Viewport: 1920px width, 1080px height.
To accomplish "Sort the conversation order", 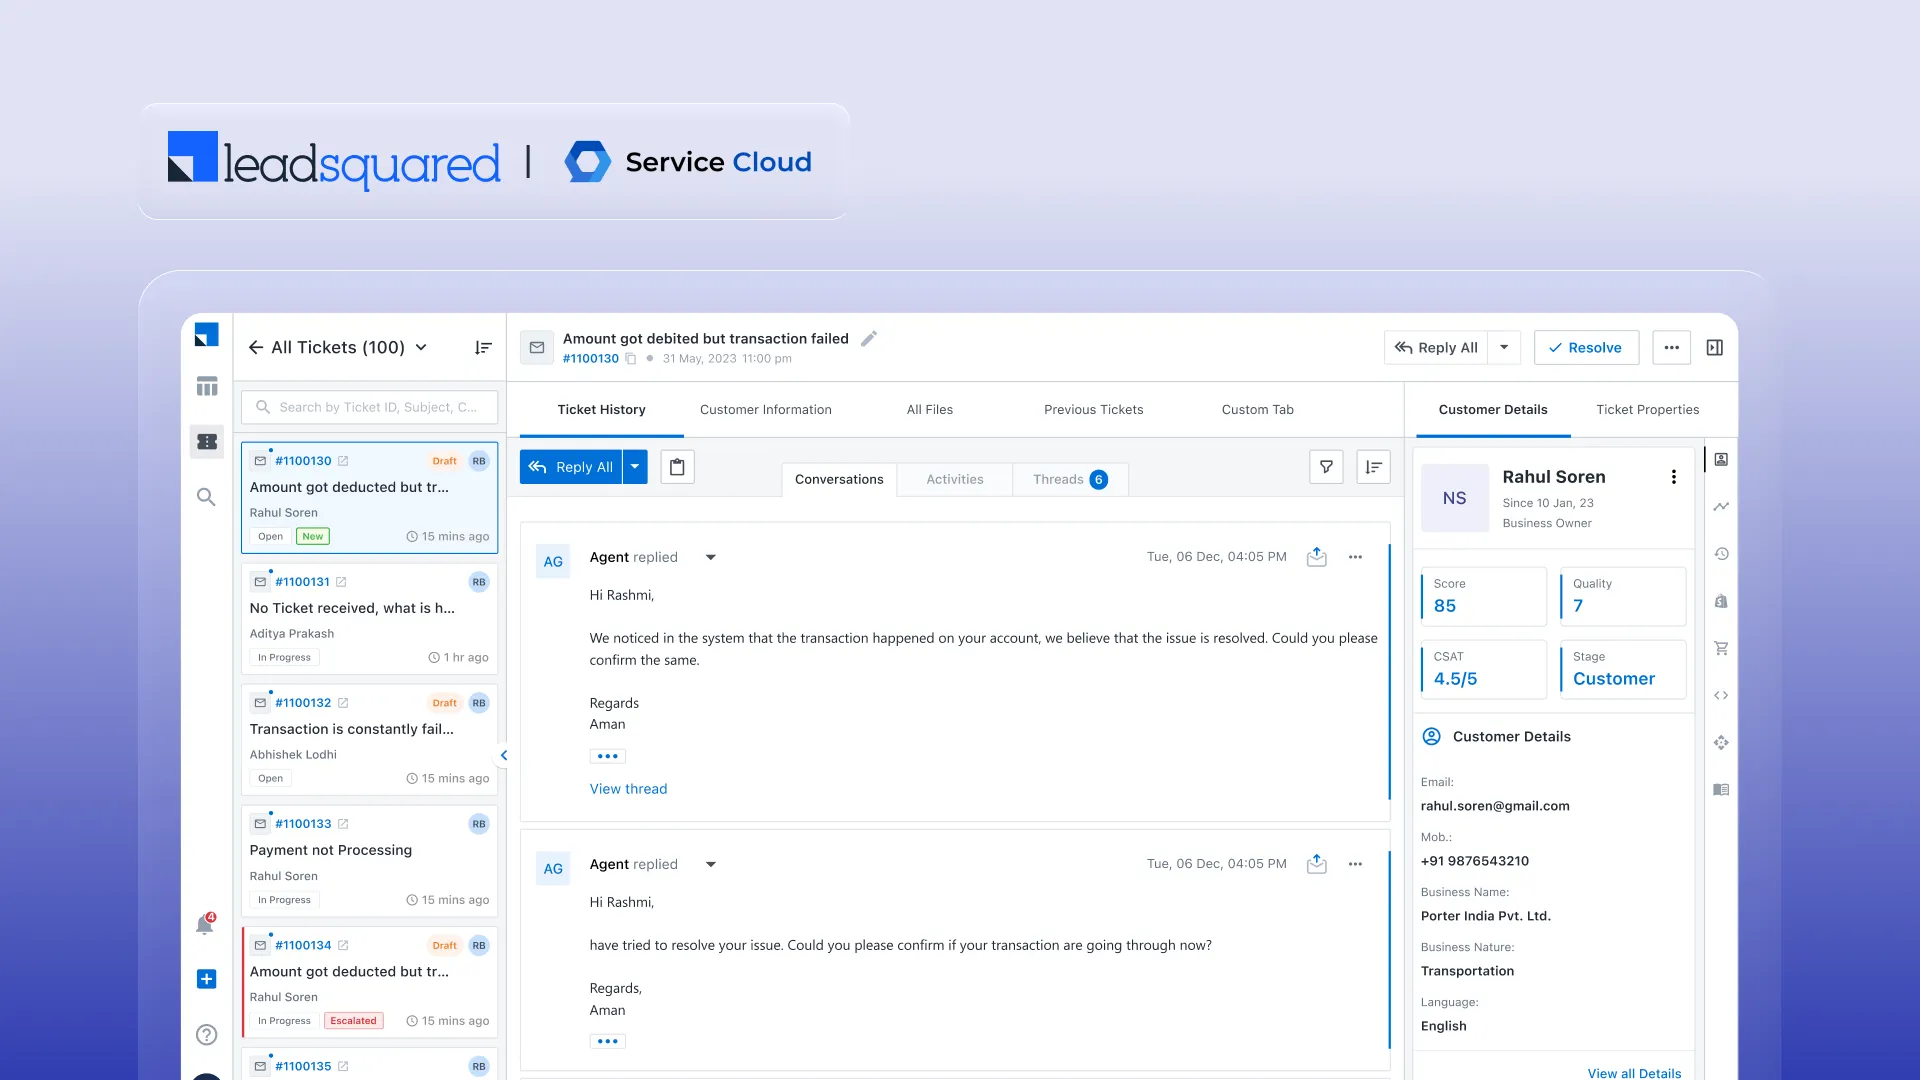I will pyautogui.click(x=1373, y=467).
